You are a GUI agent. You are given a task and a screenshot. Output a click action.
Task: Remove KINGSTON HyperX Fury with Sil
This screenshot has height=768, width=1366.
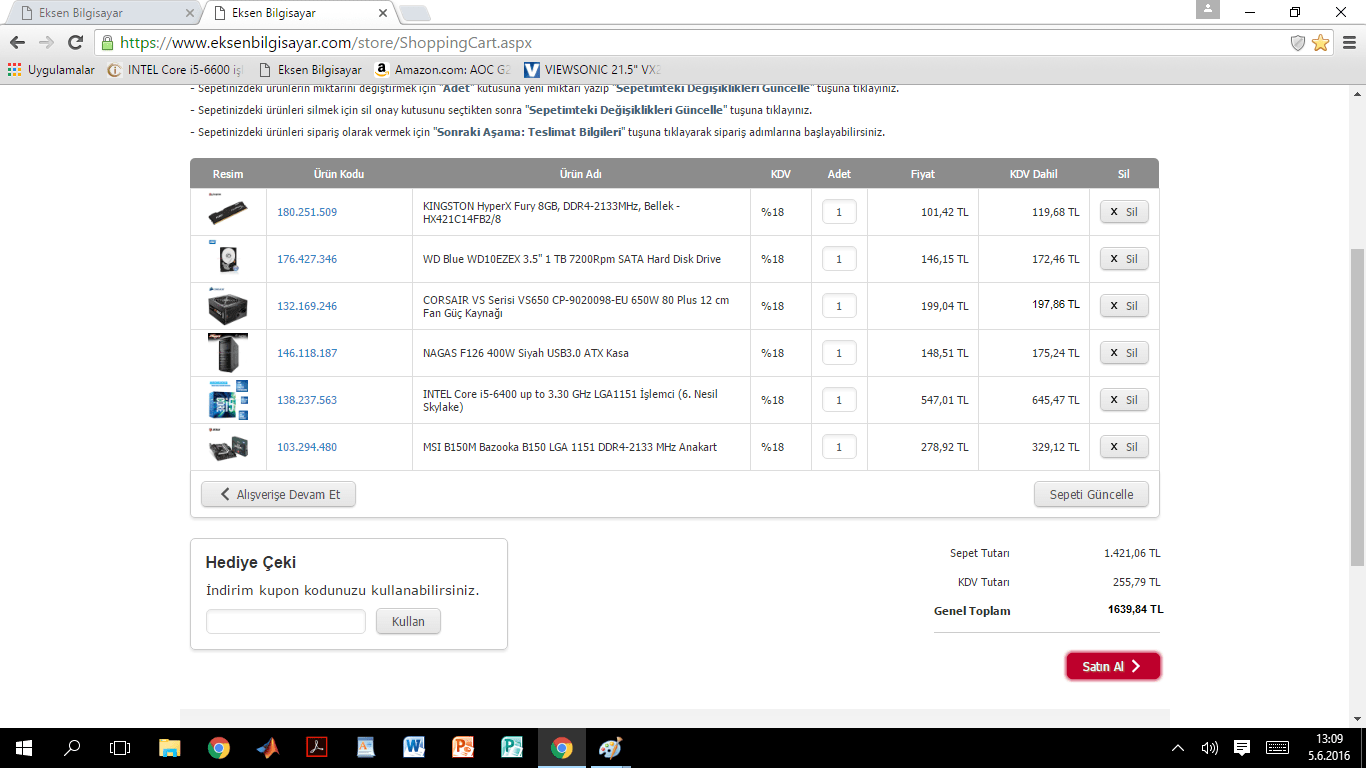click(x=1124, y=212)
